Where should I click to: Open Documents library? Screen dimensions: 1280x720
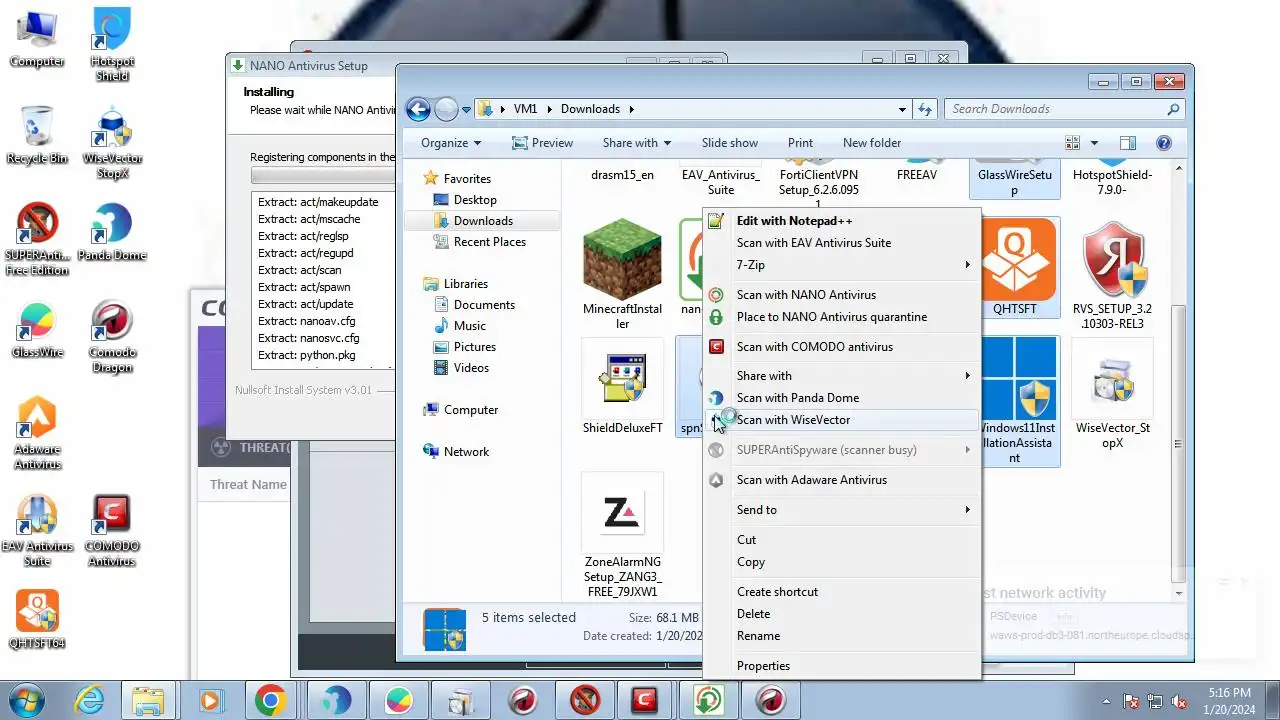click(x=484, y=305)
